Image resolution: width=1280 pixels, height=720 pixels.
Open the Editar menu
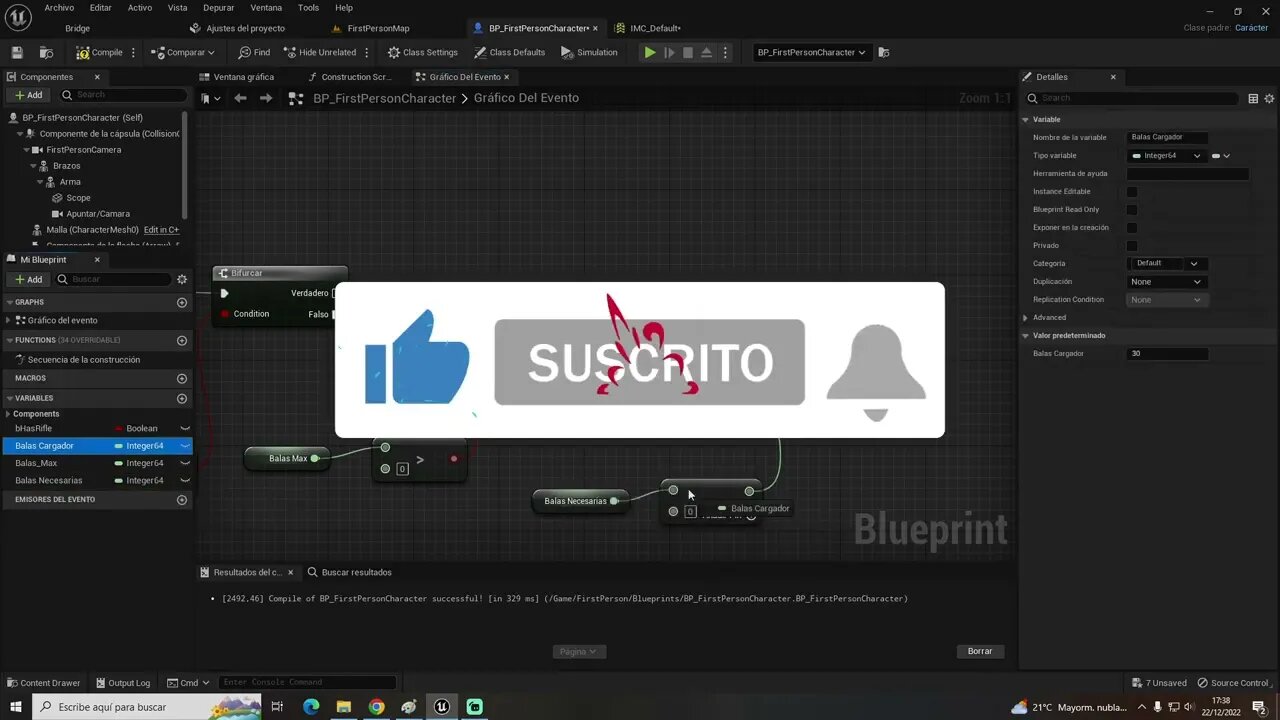(x=101, y=7)
